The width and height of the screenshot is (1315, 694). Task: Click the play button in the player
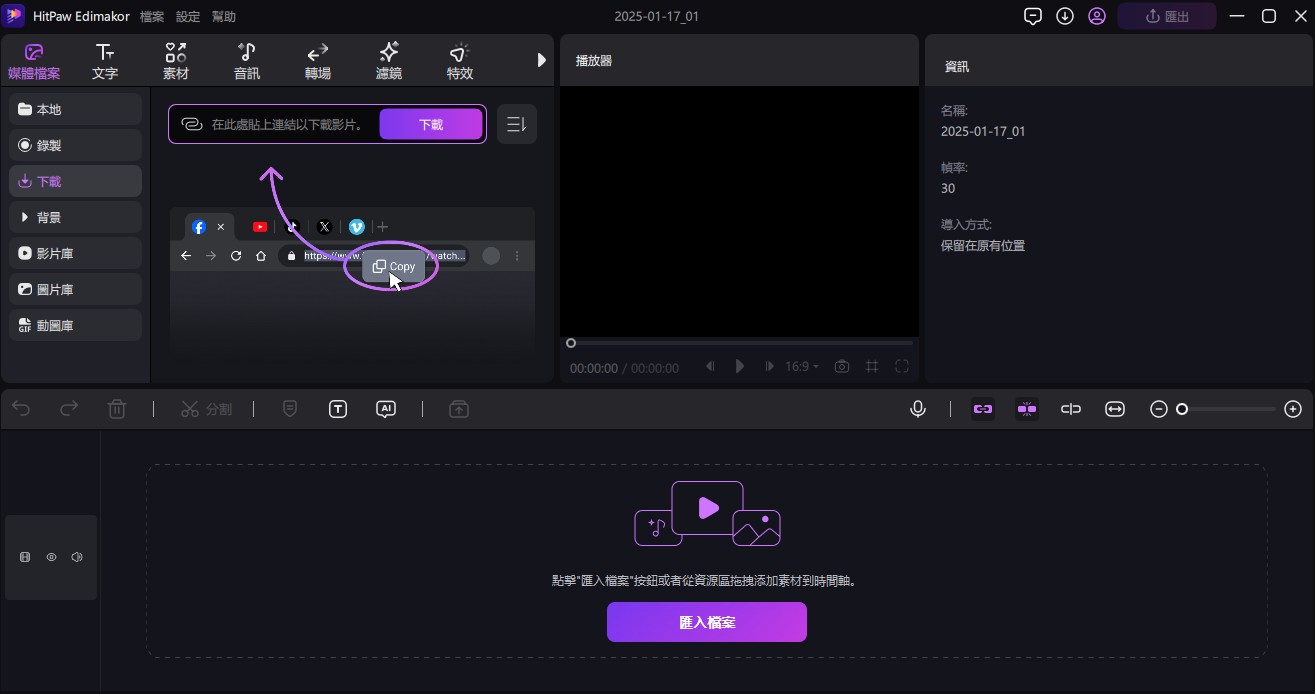point(740,367)
